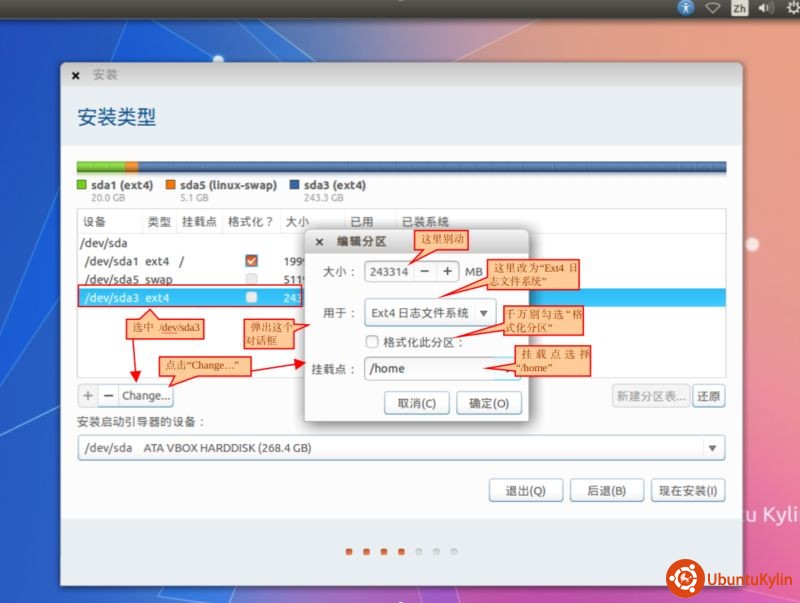Expand the 挂载点 mount point combo box

point(509,369)
